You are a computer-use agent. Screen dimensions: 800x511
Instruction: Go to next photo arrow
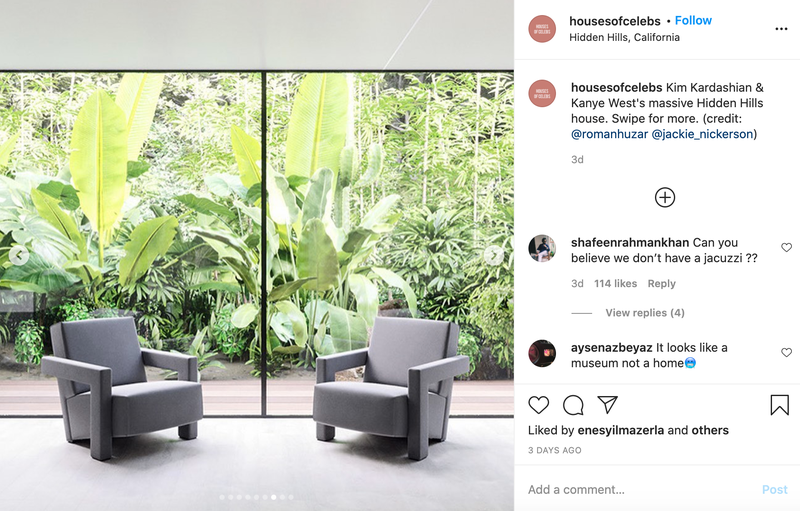coord(493,255)
